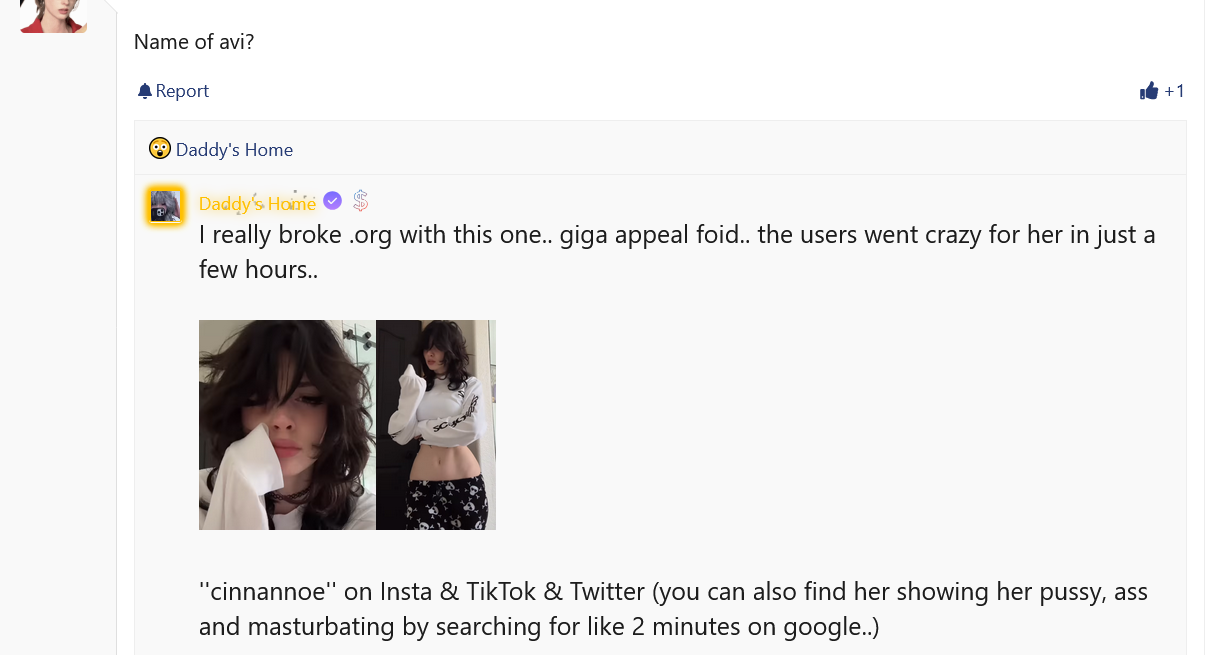Viewport: 1213px width, 655px height.
Task: Open the close-up face photo thumbnail
Action: pyautogui.click(x=287, y=425)
